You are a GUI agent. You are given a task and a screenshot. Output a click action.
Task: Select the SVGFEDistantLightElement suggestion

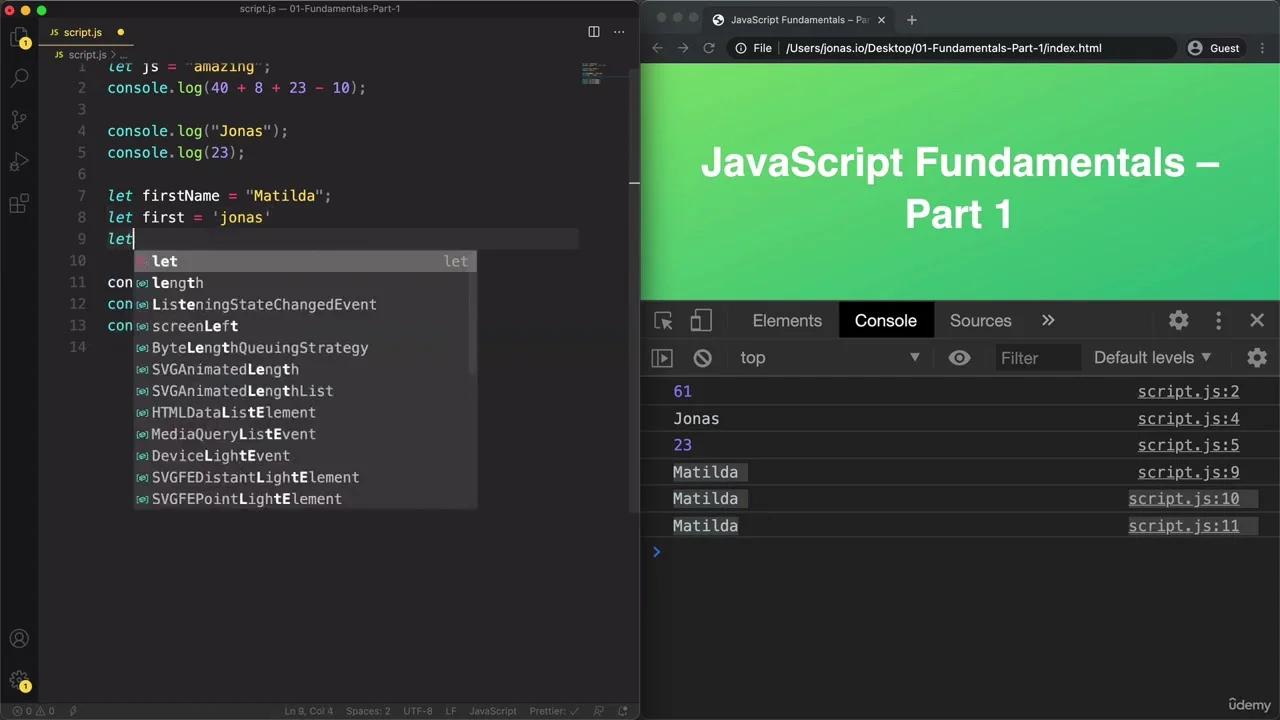pos(305,477)
